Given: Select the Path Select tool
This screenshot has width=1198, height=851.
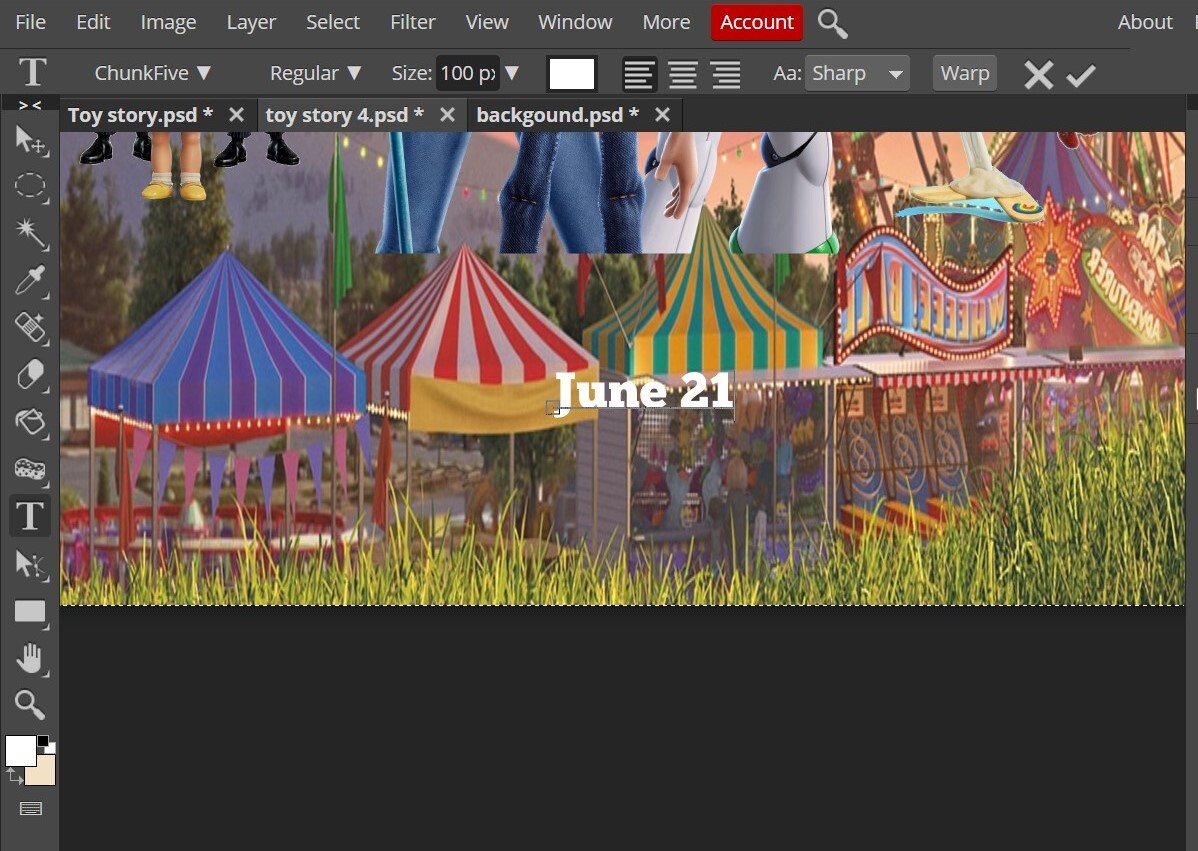Looking at the screenshot, I should [30, 564].
